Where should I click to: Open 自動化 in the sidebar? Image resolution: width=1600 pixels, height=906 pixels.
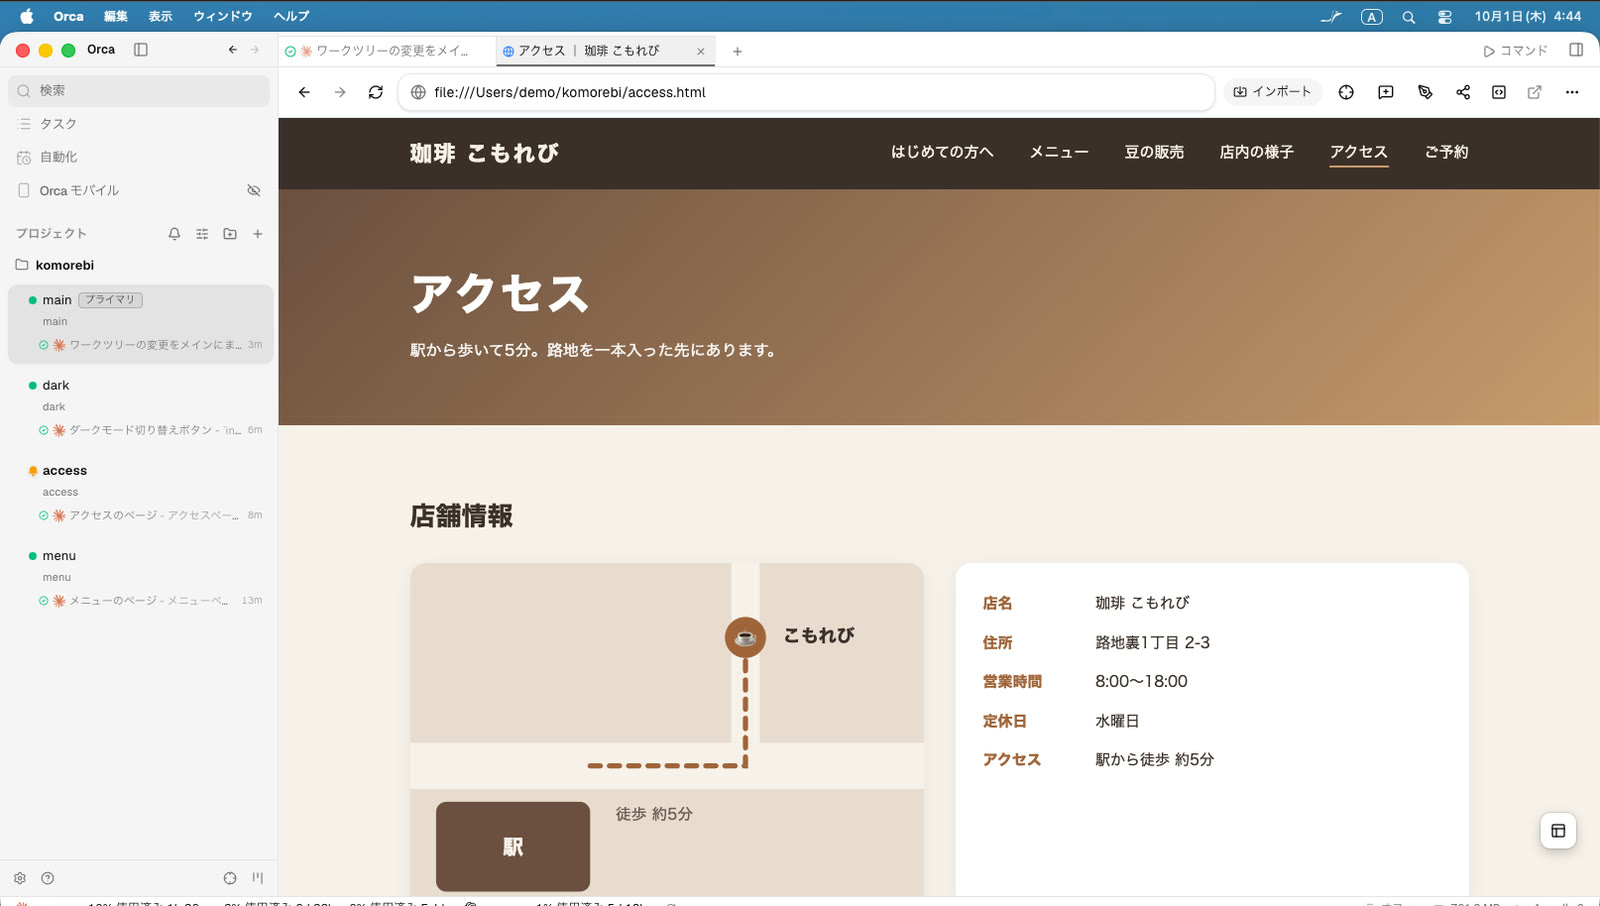[139, 157]
